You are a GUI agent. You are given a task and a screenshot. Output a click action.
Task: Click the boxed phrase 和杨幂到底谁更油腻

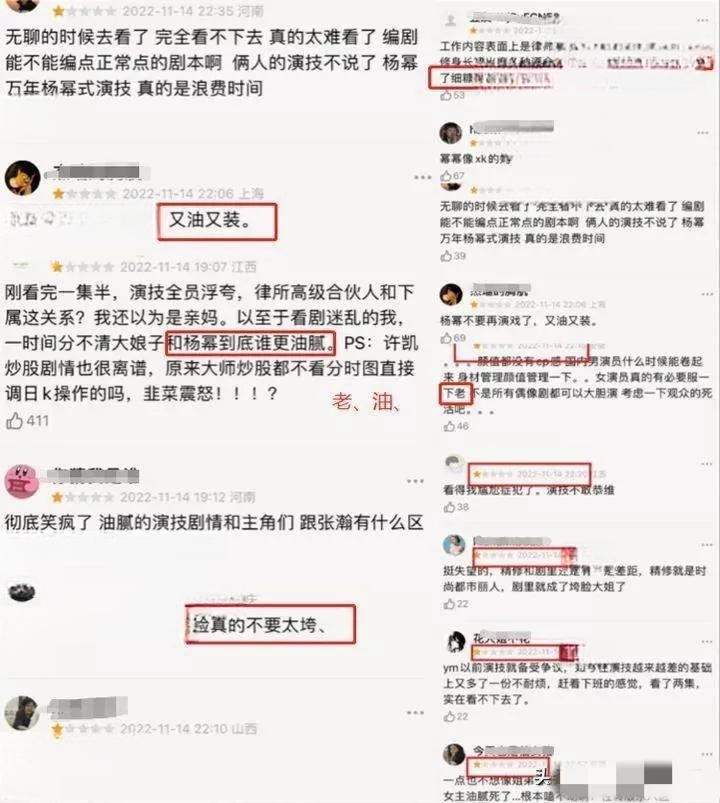[250, 343]
